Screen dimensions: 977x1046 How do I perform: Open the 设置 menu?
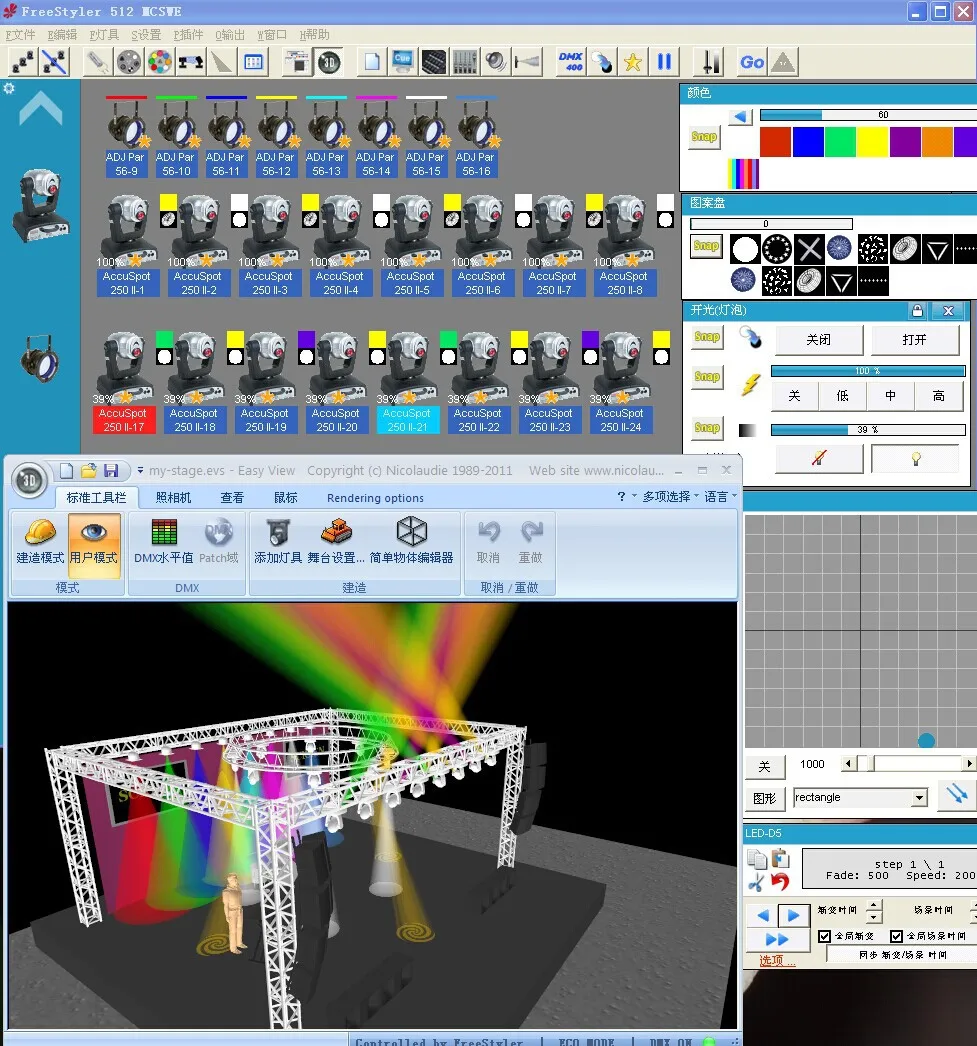(146, 35)
